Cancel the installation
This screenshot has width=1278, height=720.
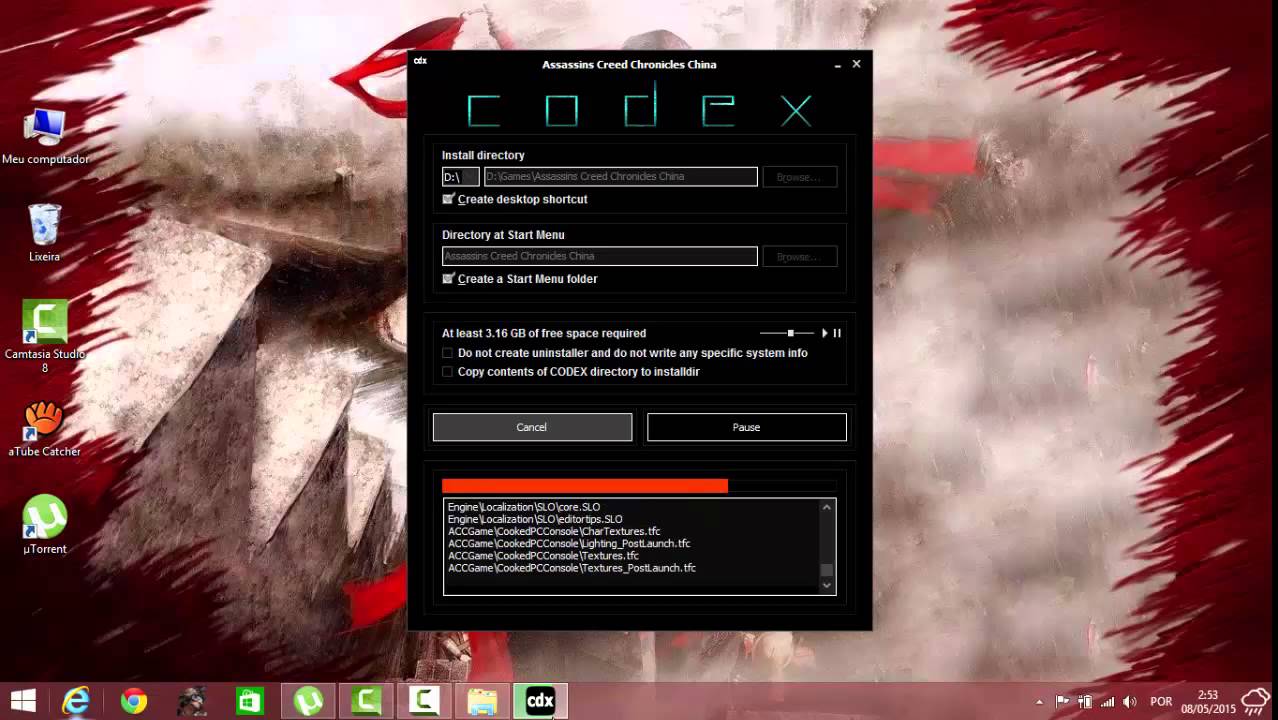pos(532,427)
